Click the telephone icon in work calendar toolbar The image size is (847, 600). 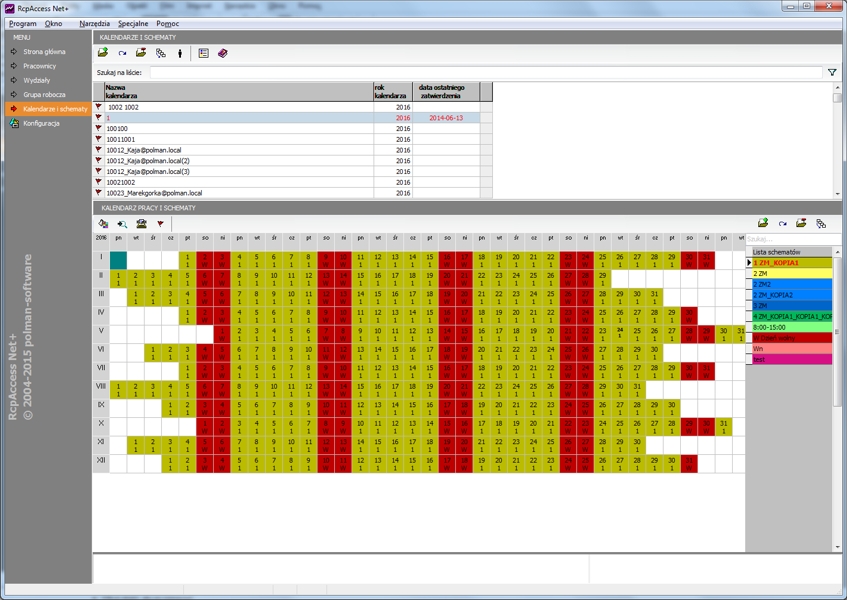coord(141,224)
